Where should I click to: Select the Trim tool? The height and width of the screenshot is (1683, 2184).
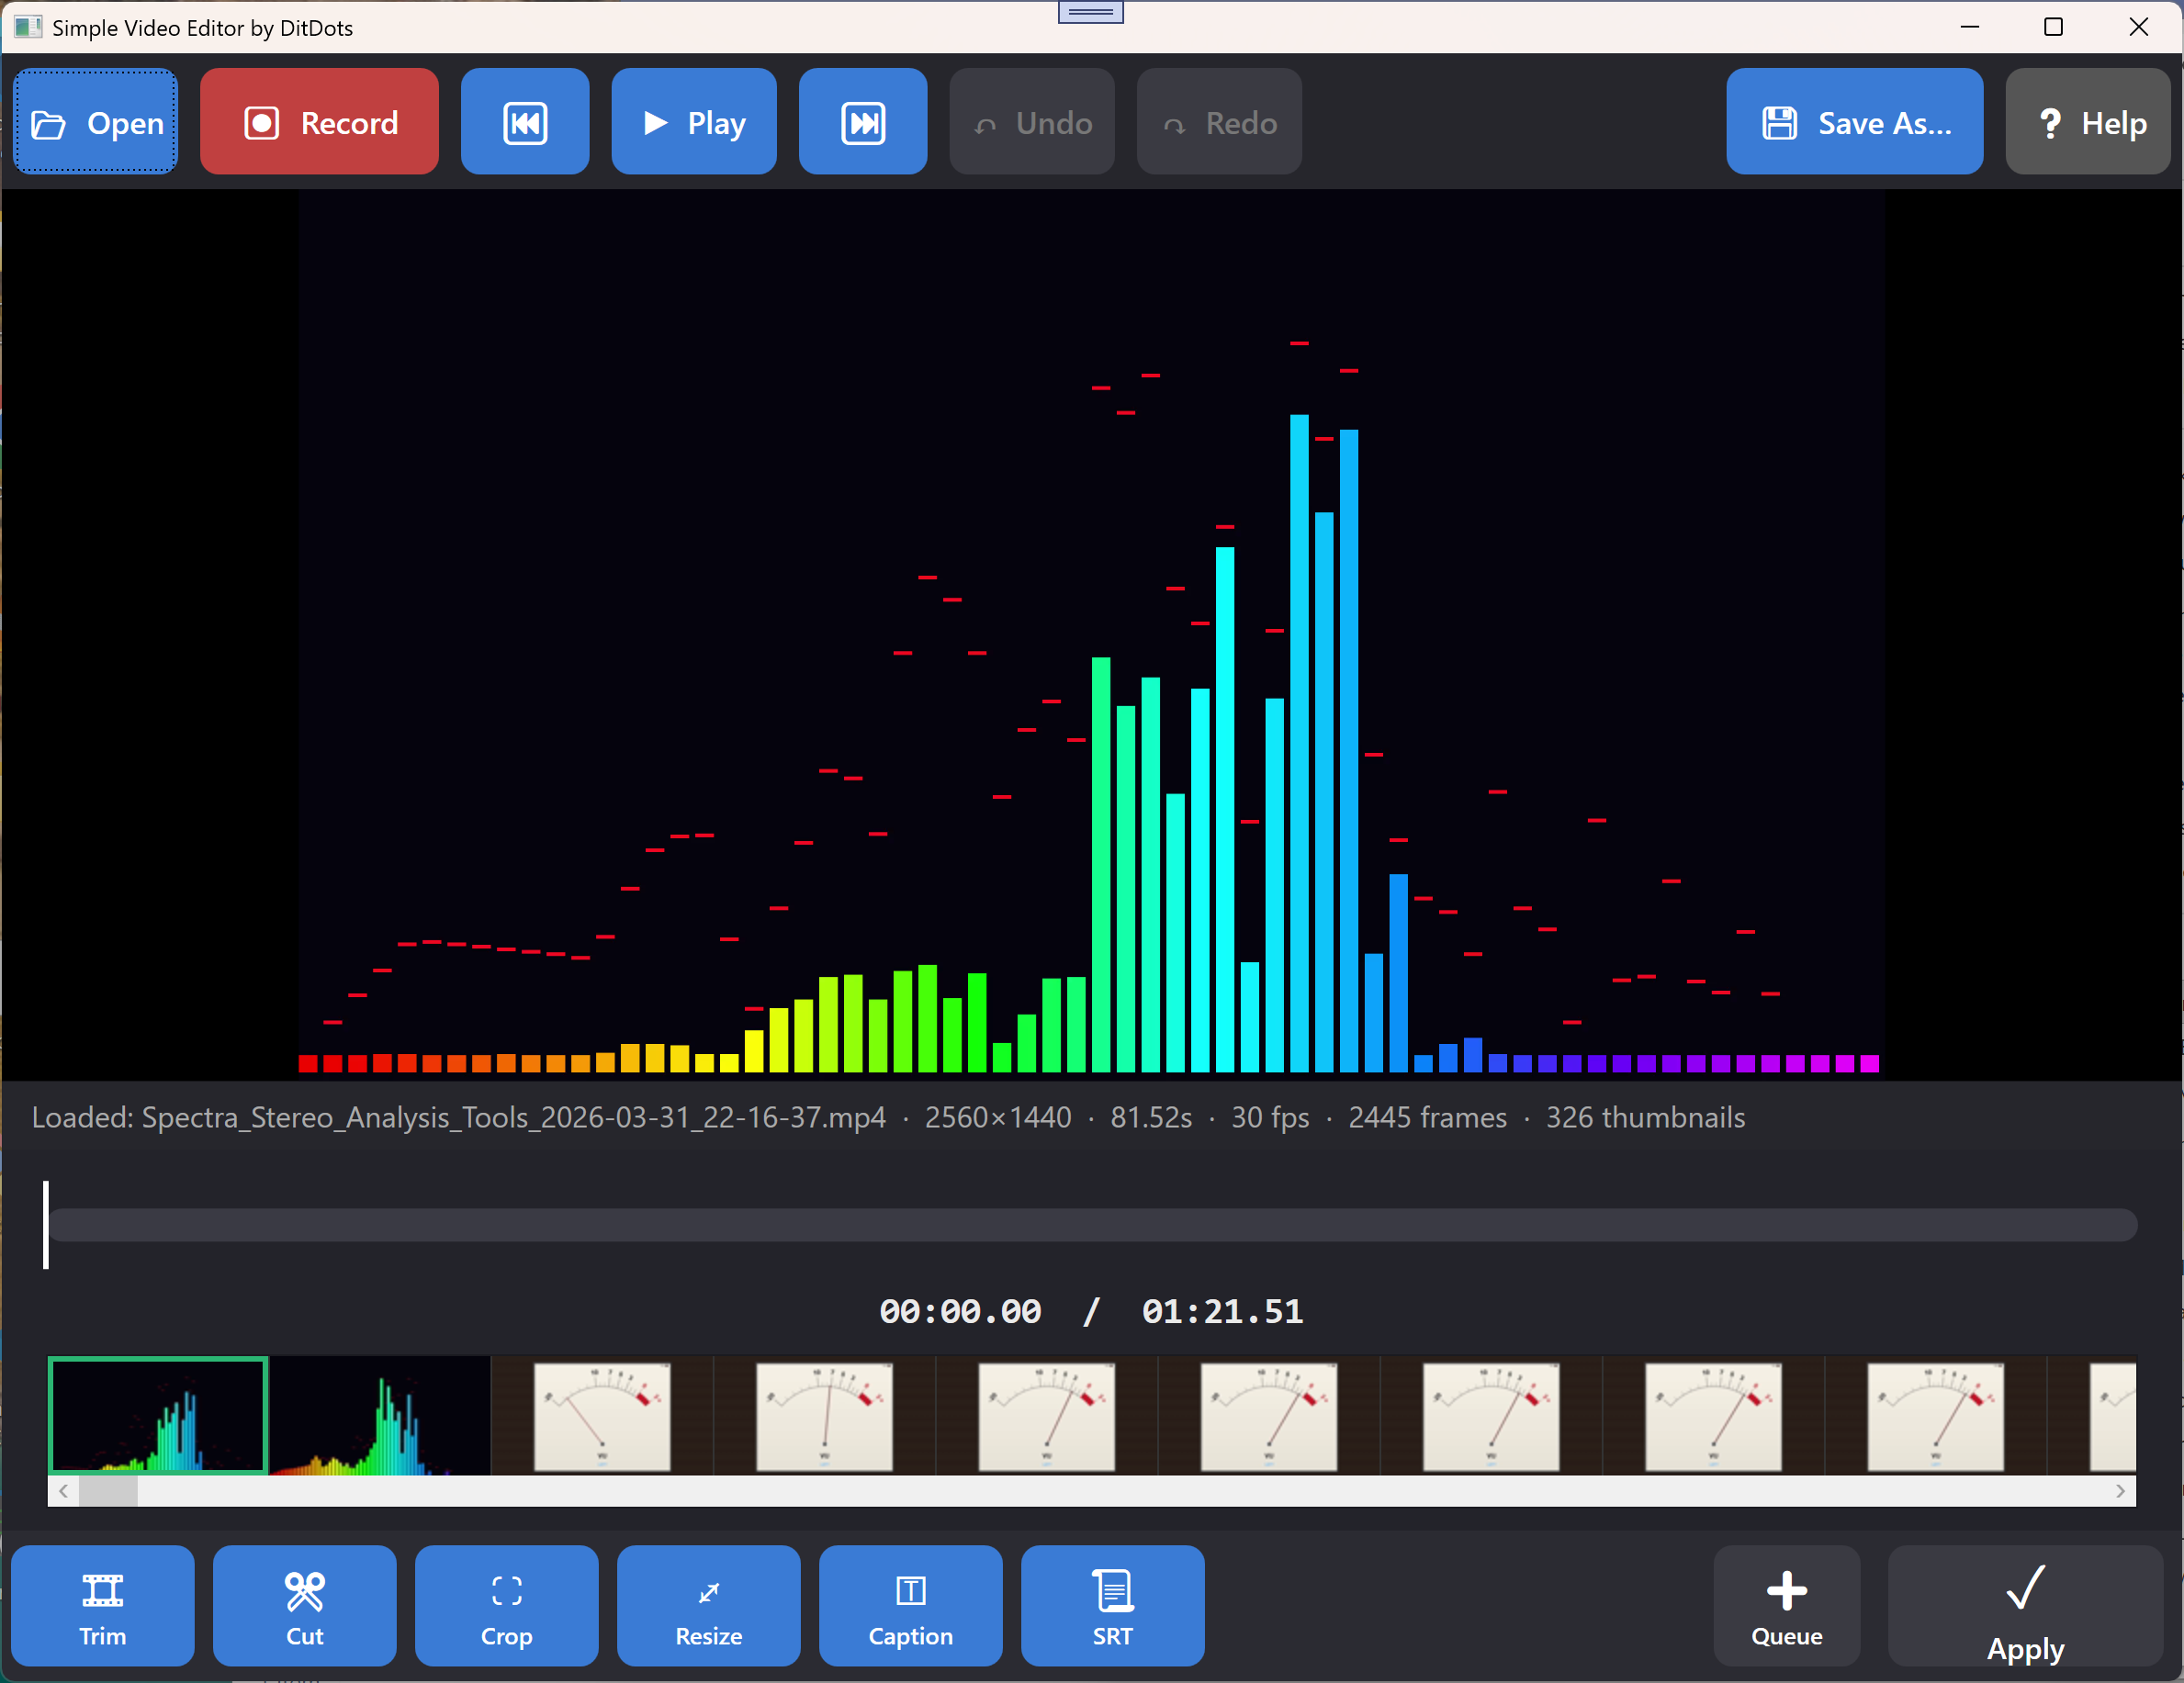click(x=103, y=1605)
